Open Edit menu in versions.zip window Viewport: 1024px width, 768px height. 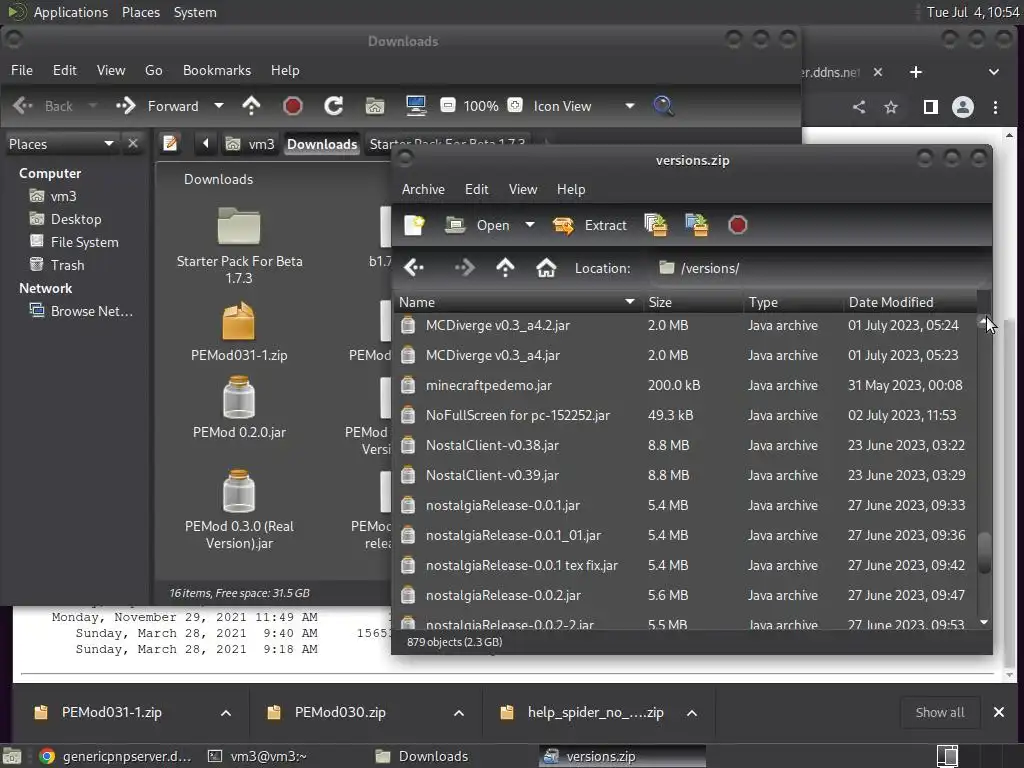pos(477,189)
